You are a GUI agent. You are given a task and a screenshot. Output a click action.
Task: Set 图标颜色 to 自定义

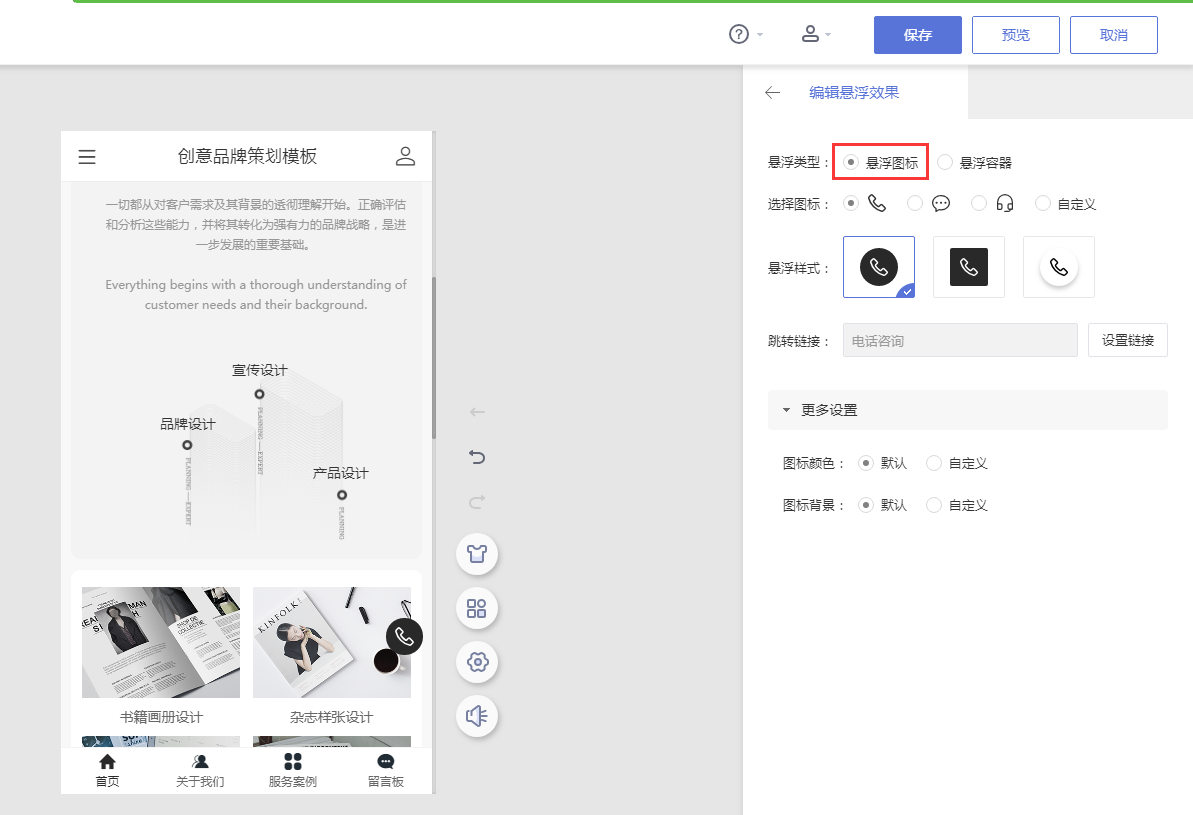(934, 463)
